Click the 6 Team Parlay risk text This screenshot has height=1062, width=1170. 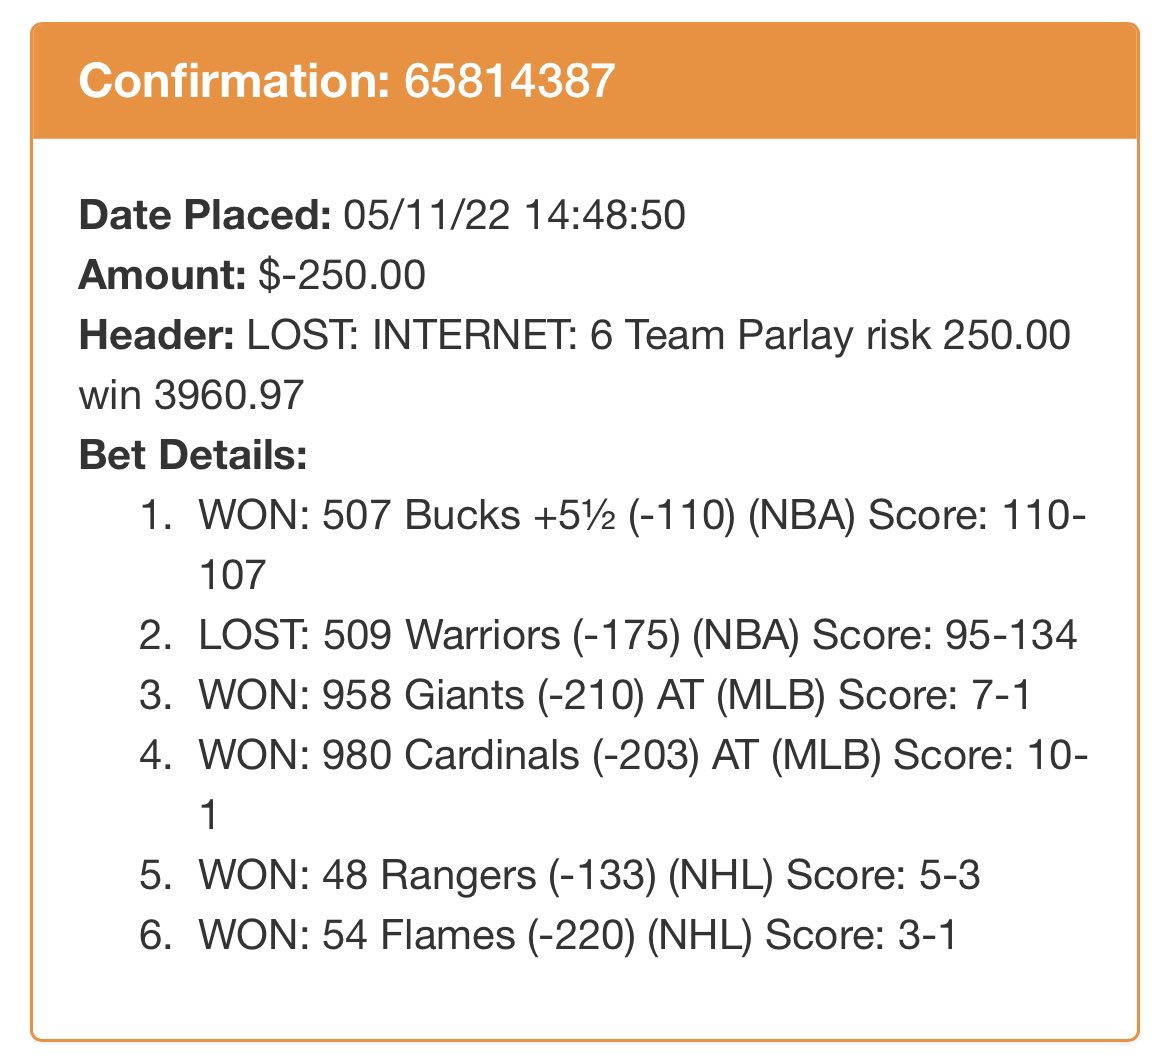tap(760, 334)
